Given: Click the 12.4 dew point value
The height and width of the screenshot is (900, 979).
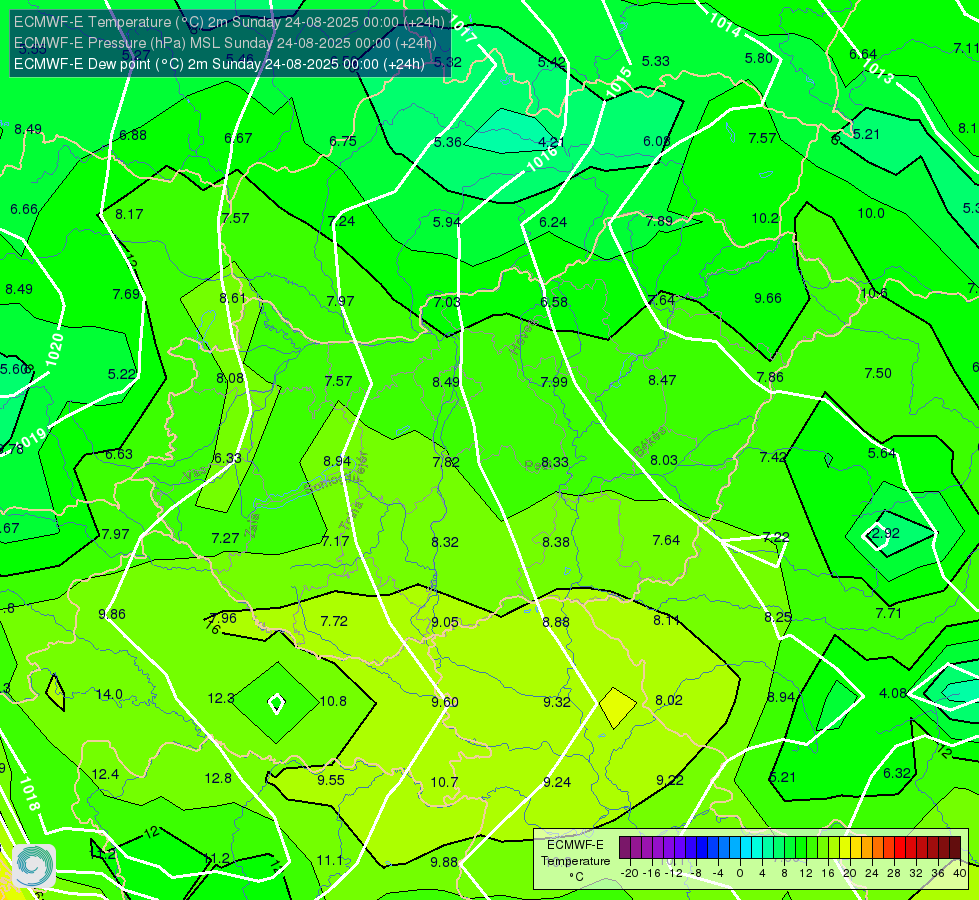Looking at the screenshot, I should [105, 774].
